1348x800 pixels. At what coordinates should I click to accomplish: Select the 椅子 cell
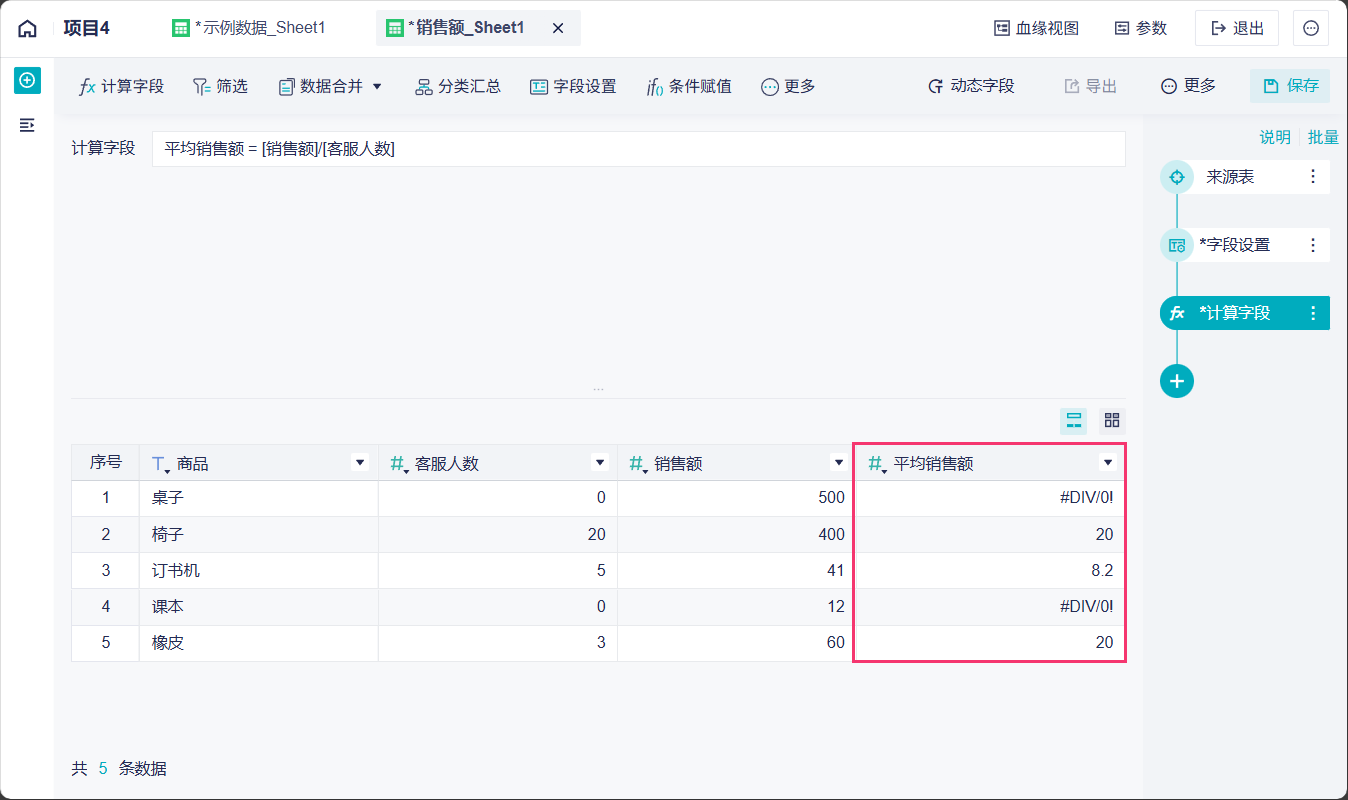tap(259, 534)
